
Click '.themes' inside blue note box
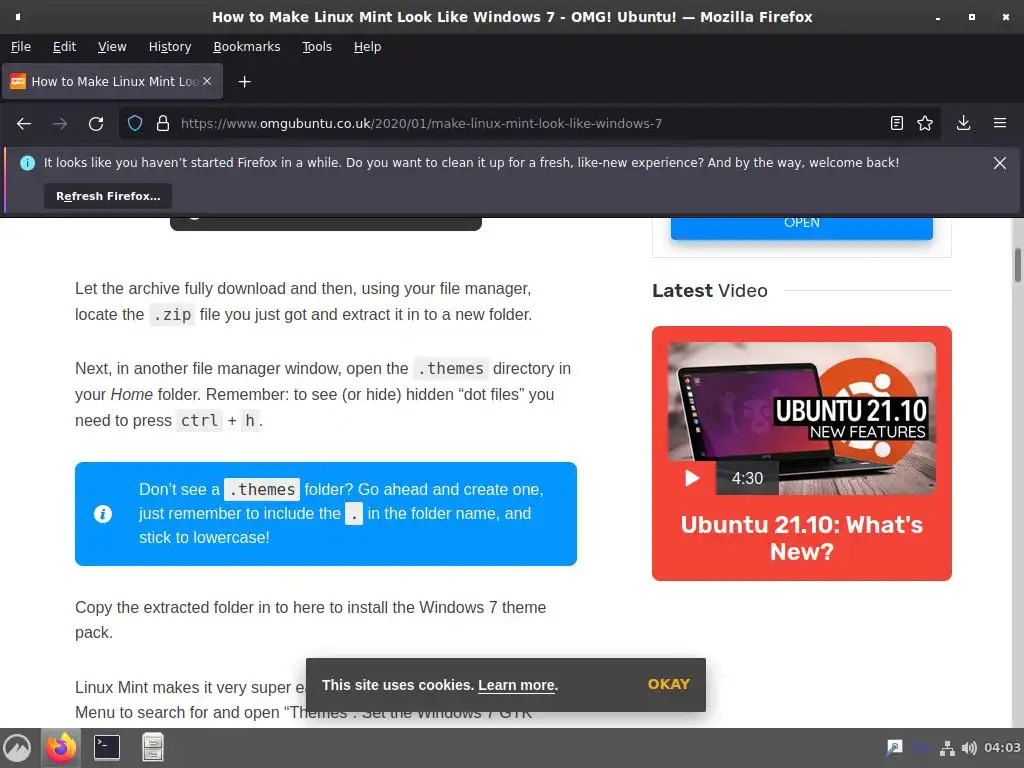(x=262, y=489)
